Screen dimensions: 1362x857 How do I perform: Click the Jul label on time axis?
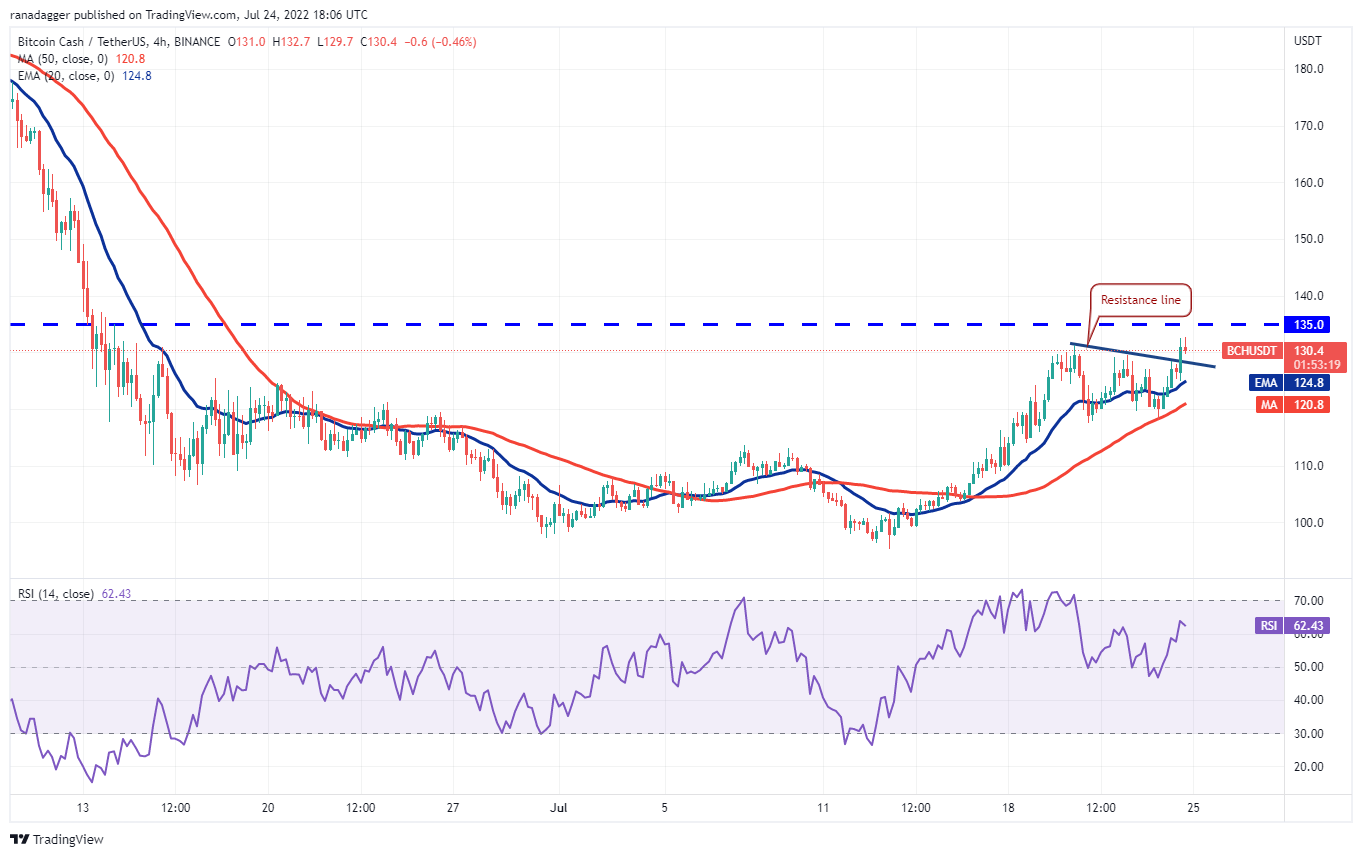[x=559, y=805]
